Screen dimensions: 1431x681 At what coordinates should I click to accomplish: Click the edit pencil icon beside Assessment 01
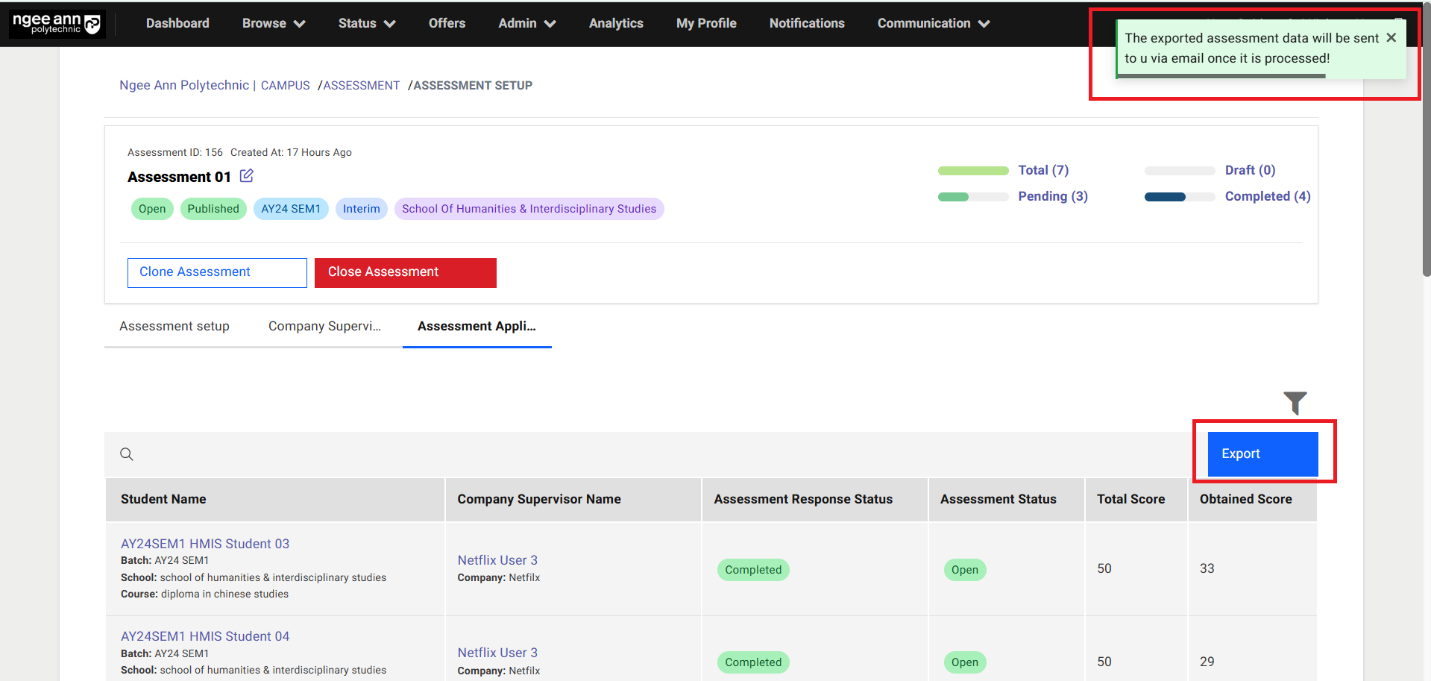(246, 176)
